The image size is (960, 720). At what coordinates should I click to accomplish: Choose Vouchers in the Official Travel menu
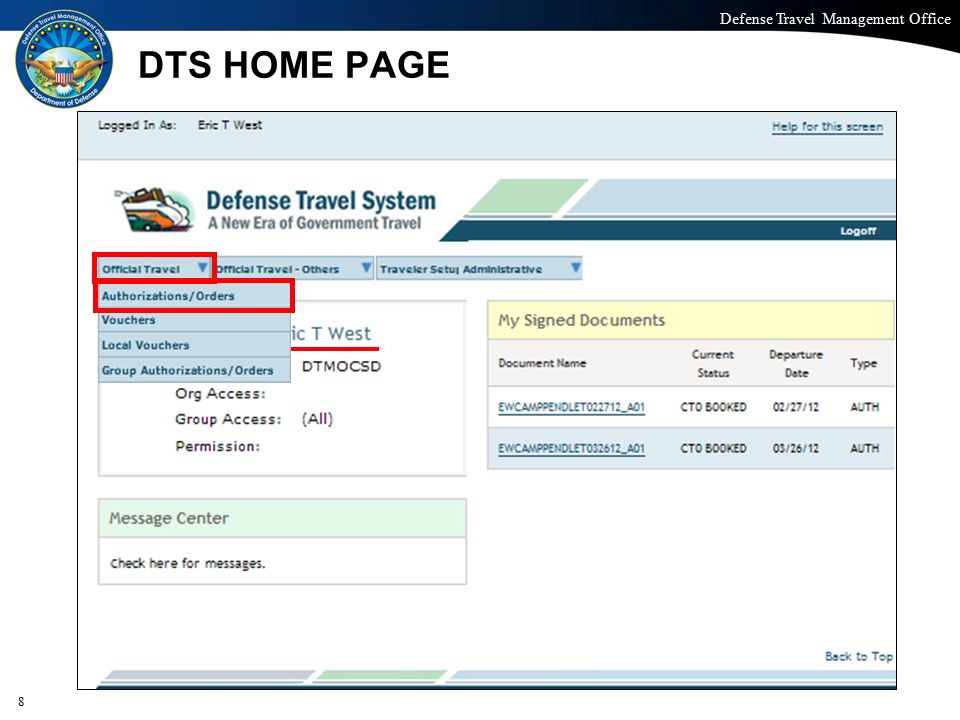[194, 320]
